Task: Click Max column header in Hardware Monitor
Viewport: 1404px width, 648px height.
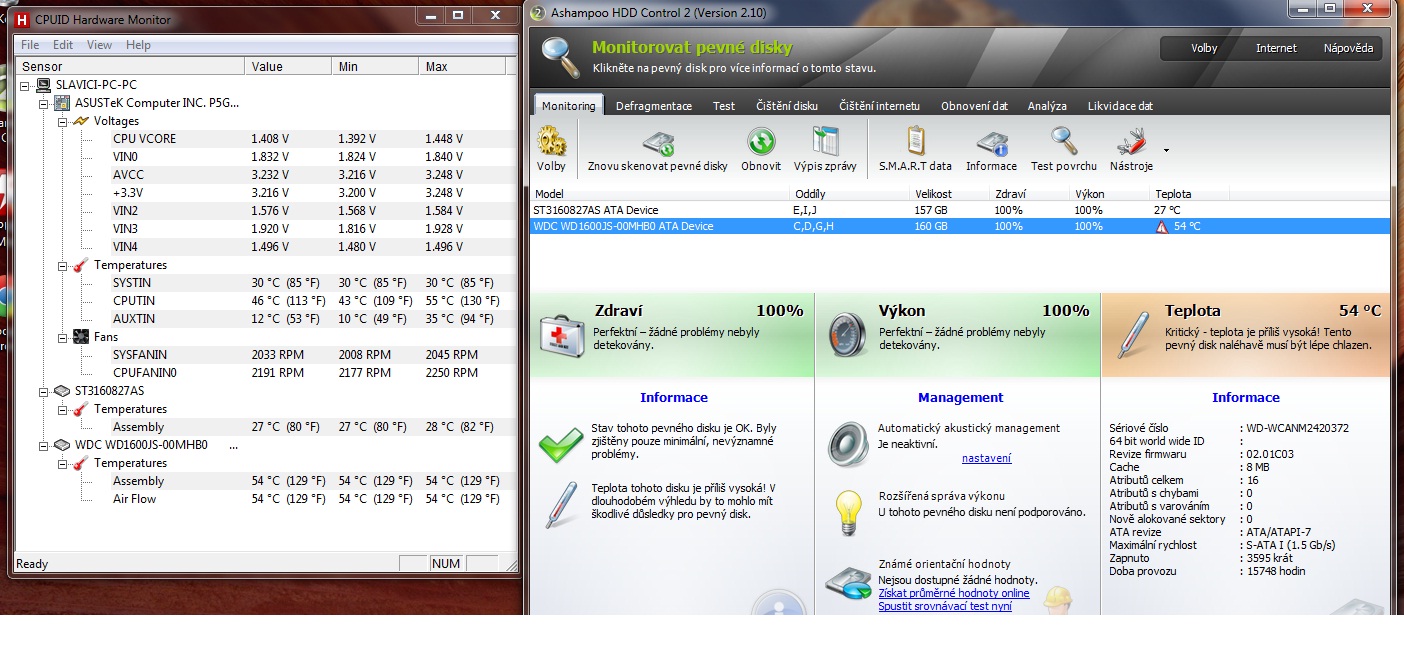Action: [462, 67]
